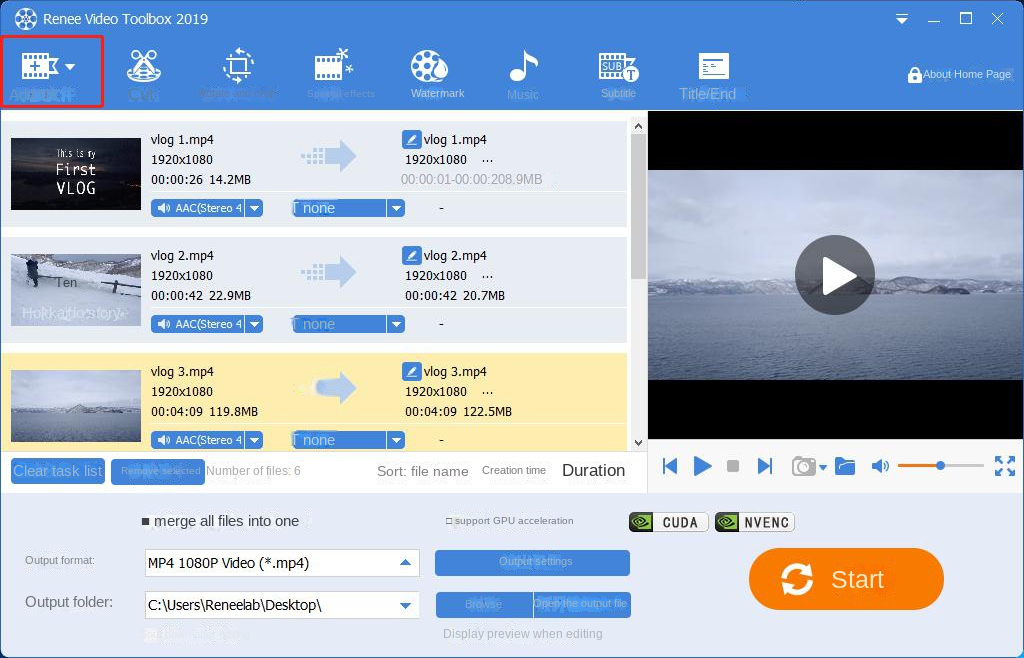Viewport: 1024px width, 658px height.
Task: Click Clear task list
Action: pos(57,470)
